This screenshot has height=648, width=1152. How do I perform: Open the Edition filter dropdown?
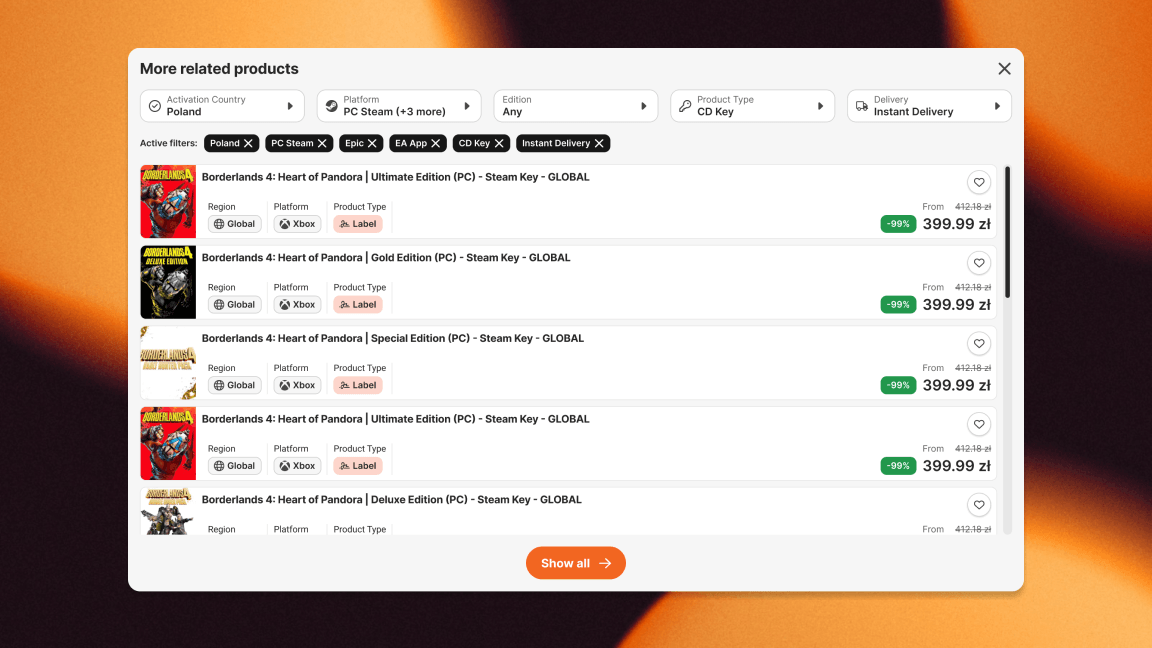coord(576,105)
